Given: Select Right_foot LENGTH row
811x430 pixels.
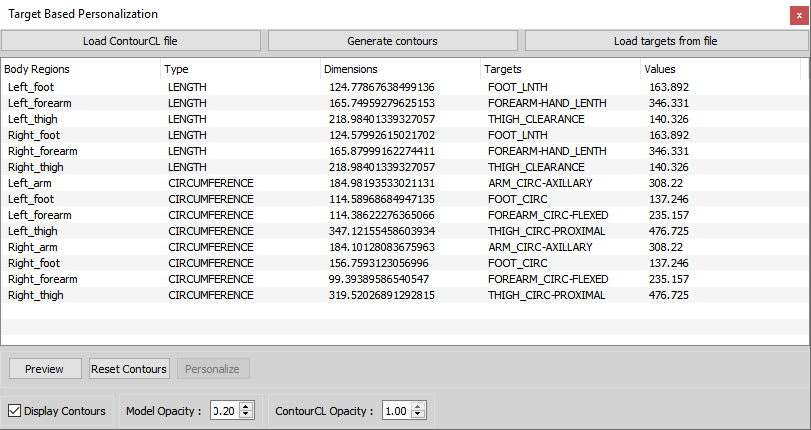Looking at the screenshot, I should [405, 135].
